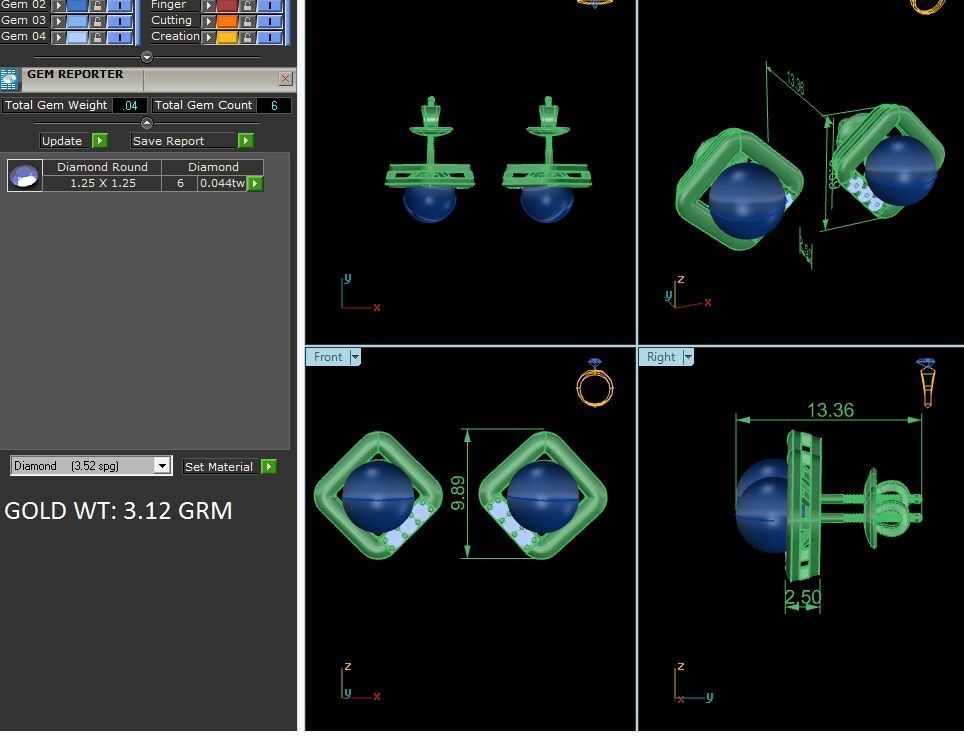Toggle the lock on Gem 04 layer
The height and width of the screenshot is (740, 964).
(97, 37)
